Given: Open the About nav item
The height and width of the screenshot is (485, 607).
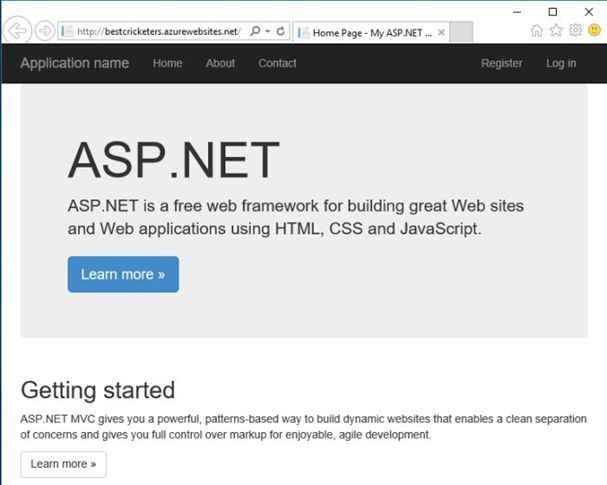Looking at the screenshot, I should (x=220, y=63).
